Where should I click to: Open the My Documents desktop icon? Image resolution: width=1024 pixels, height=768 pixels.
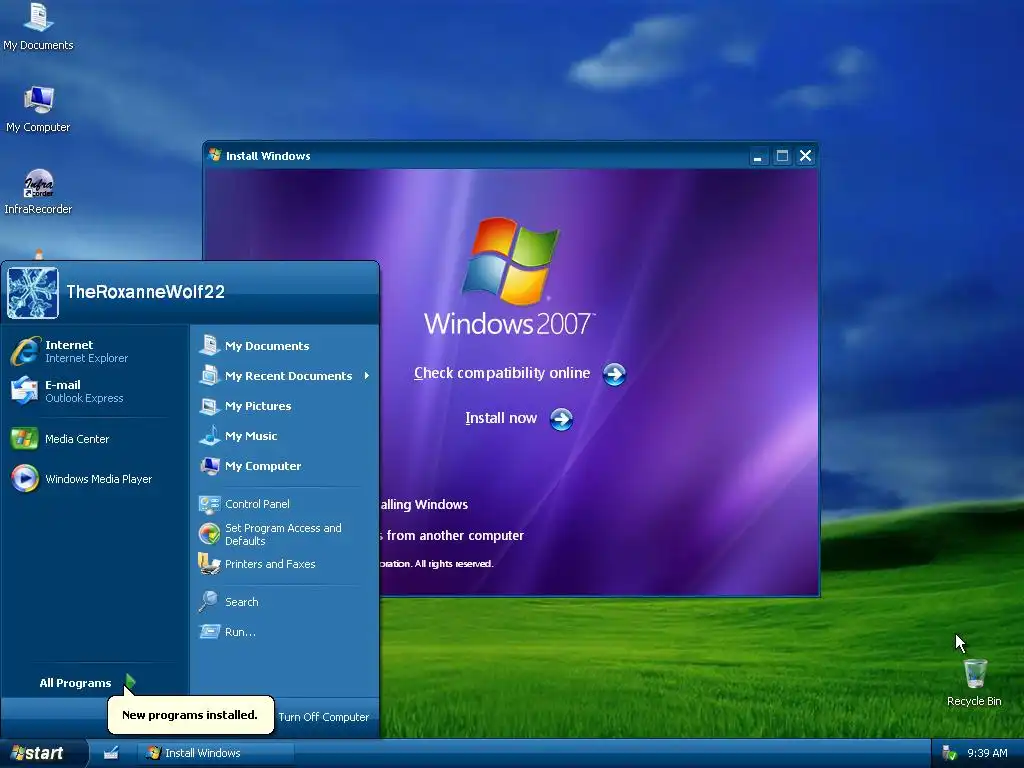pos(38,26)
